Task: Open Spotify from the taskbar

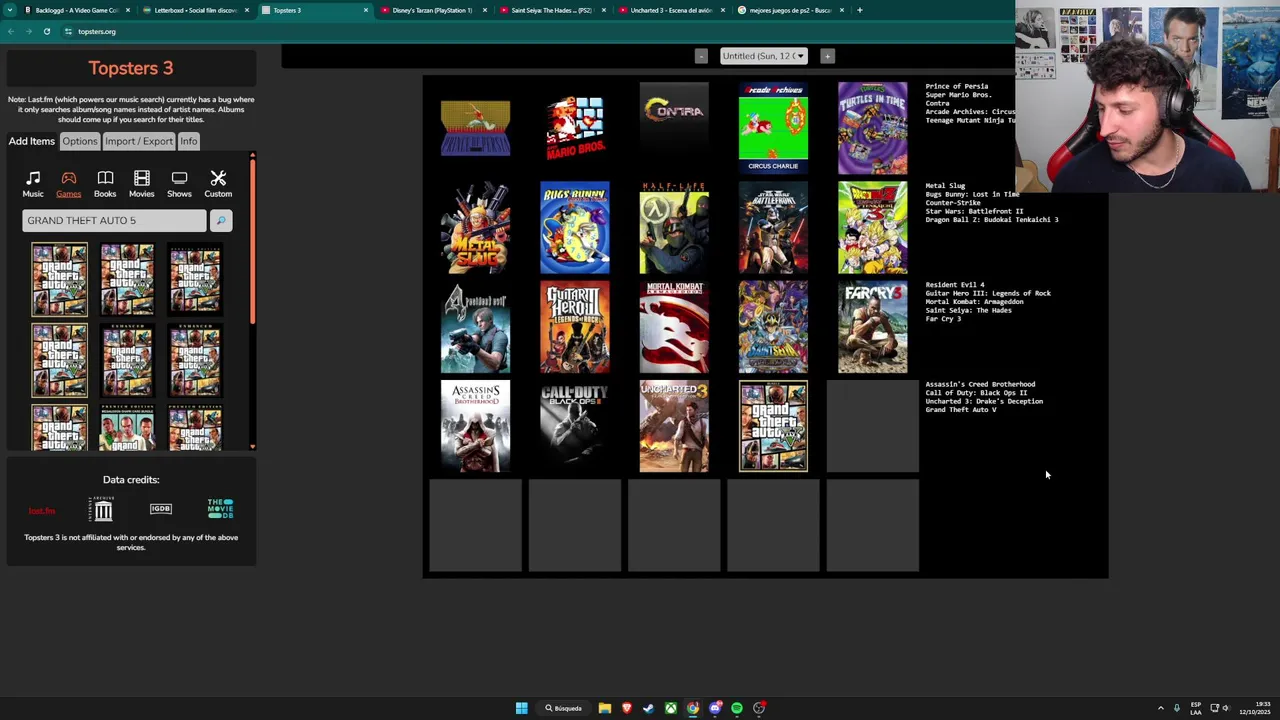Action: click(737, 708)
